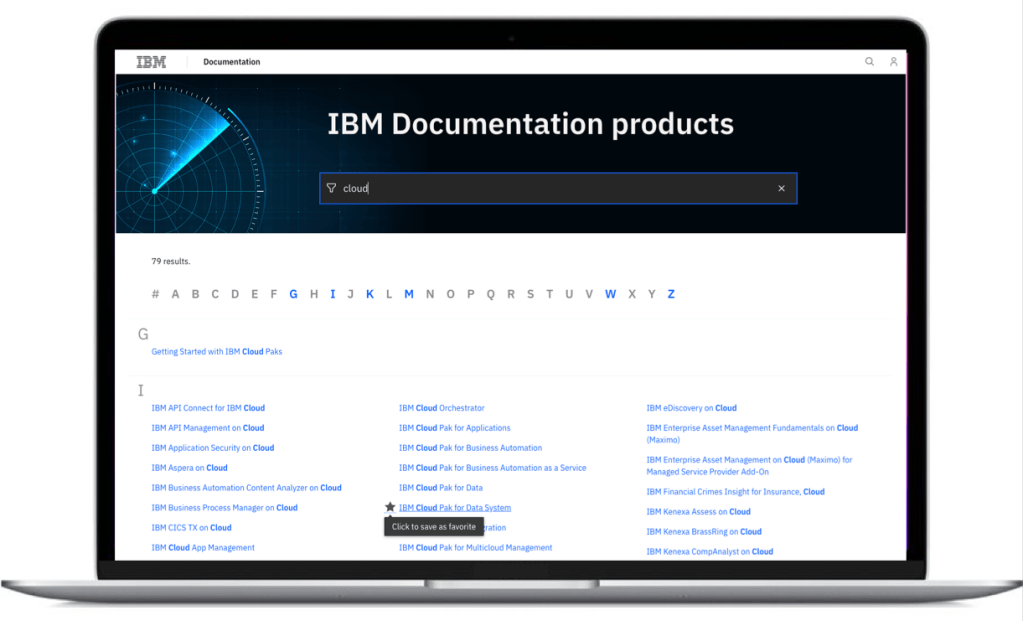Open IBM eDiscovery on Cloud link
The height and width of the screenshot is (621, 1023).
click(x=691, y=408)
